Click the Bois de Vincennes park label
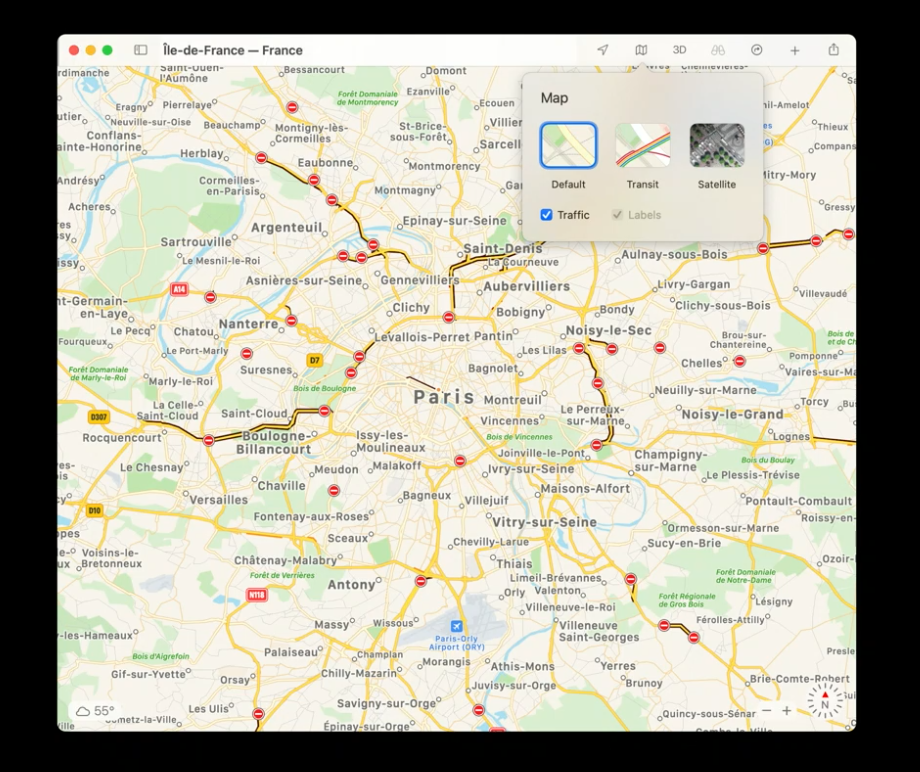 tap(519, 436)
